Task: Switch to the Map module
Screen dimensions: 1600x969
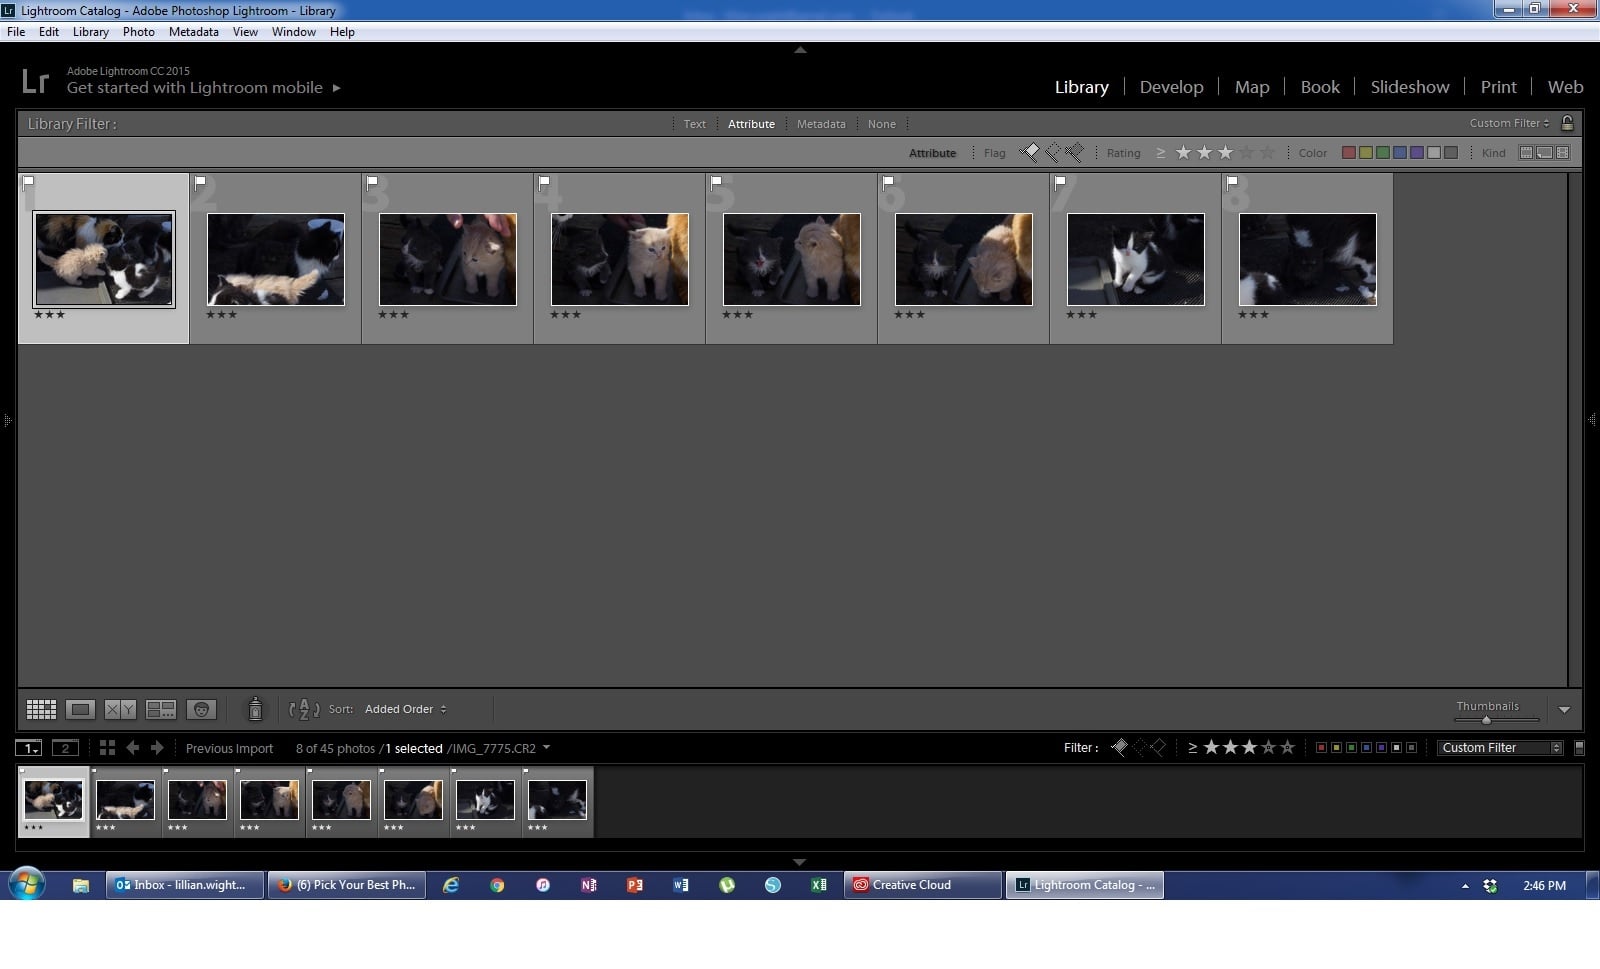Action: (x=1252, y=87)
